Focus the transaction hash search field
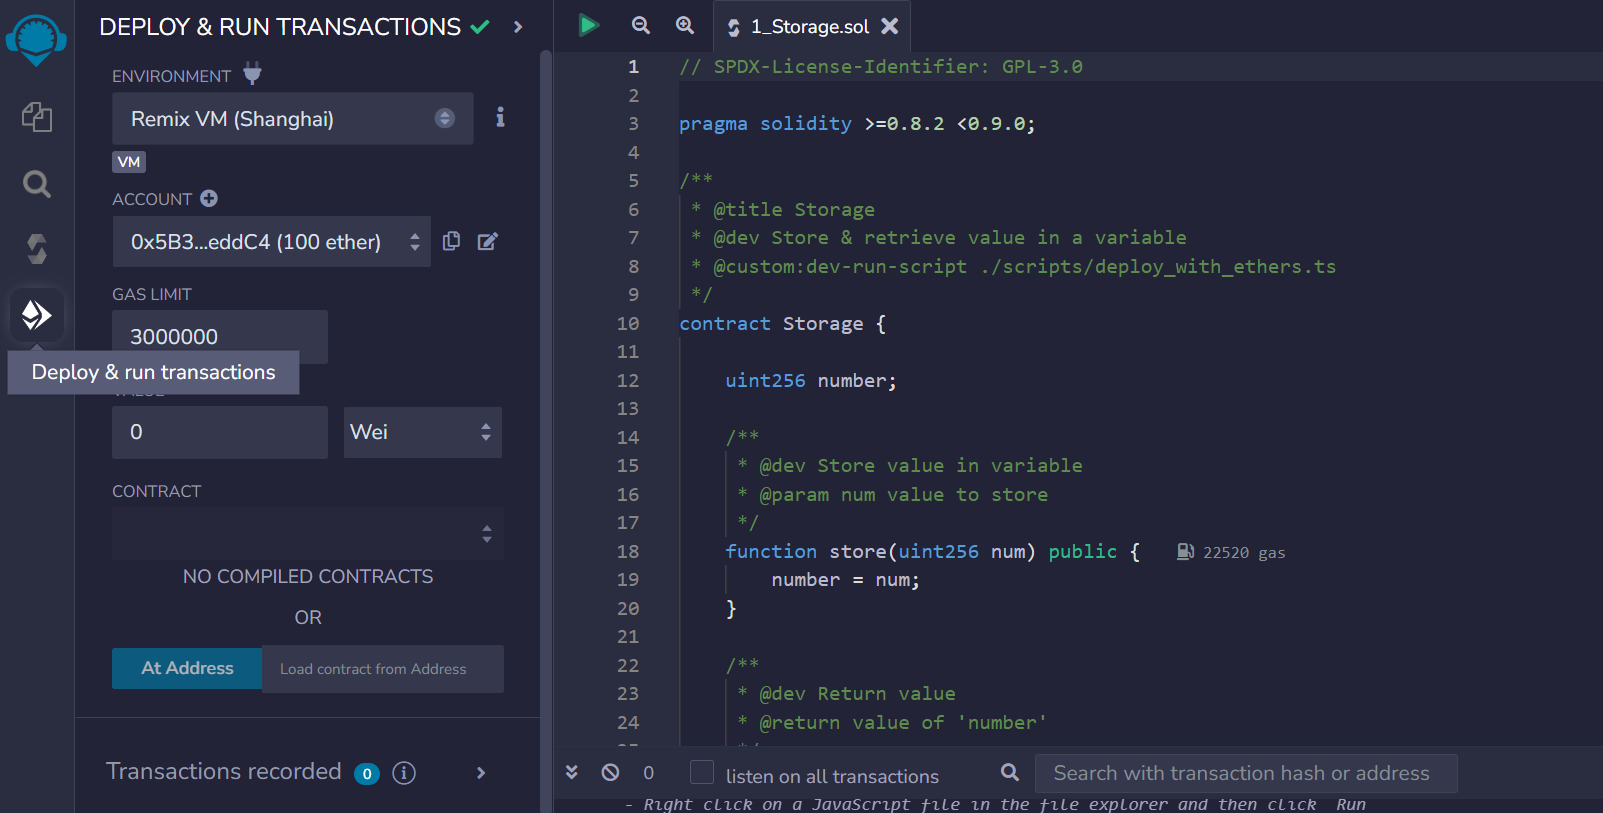 pyautogui.click(x=1245, y=773)
